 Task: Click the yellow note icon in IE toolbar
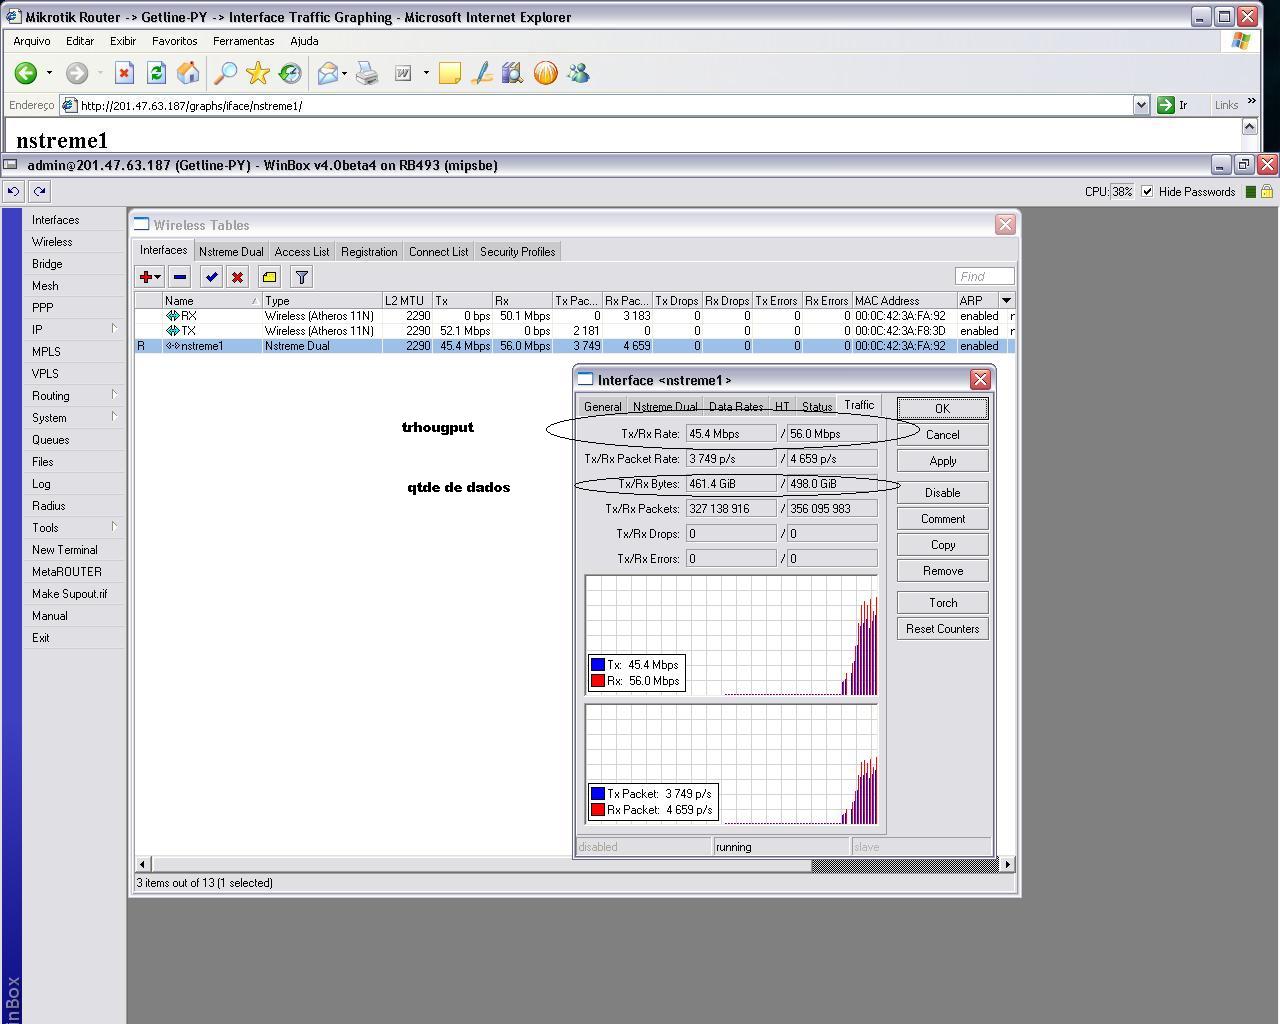450,73
